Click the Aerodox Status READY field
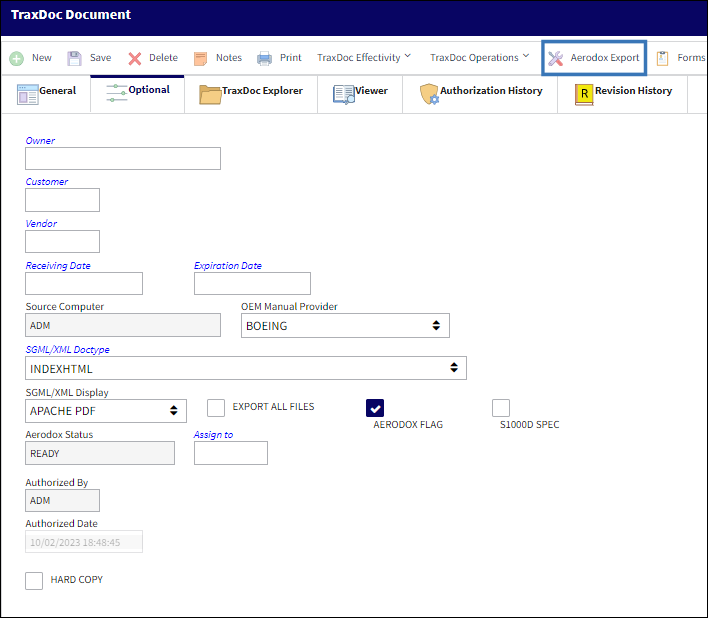The height and width of the screenshot is (618, 708). click(100, 453)
